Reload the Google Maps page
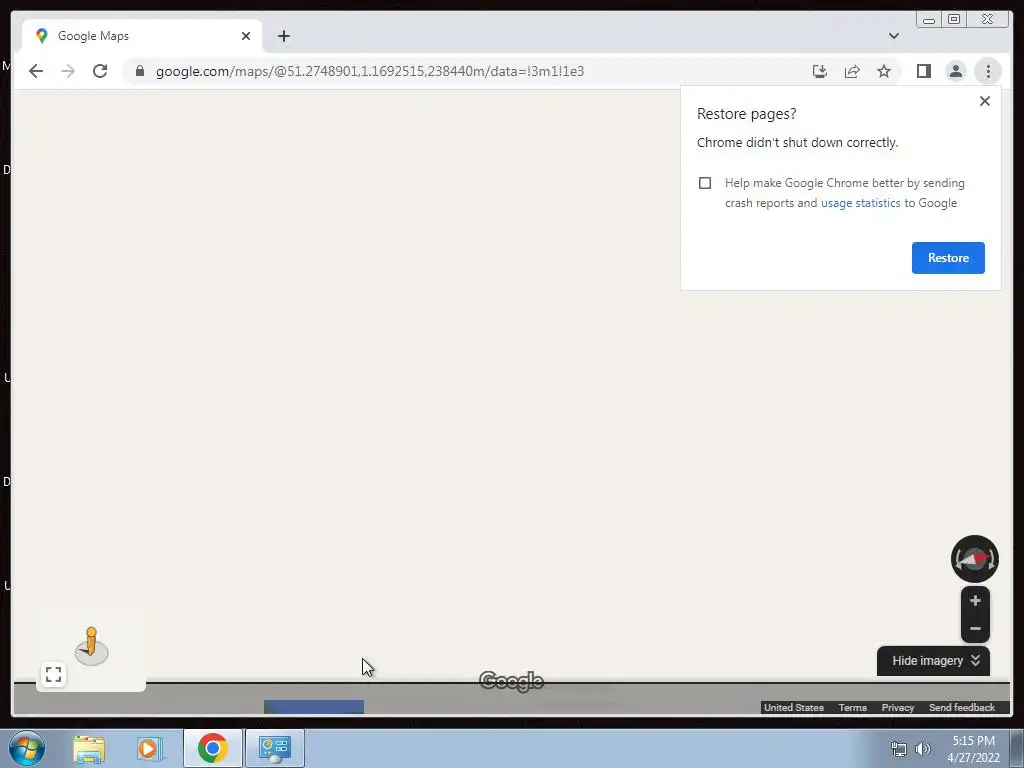This screenshot has height=768, width=1024. pos(100,71)
